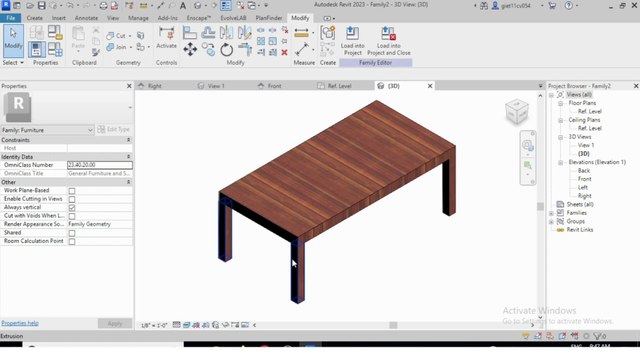The image size is (640, 360).
Task: Select the Rotate tool
Action: click(x=227, y=50)
